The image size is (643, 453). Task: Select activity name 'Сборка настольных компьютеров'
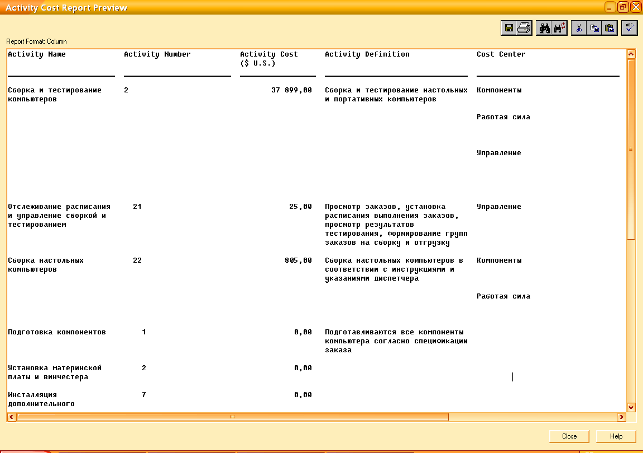pyautogui.click(x=46, y=265)
